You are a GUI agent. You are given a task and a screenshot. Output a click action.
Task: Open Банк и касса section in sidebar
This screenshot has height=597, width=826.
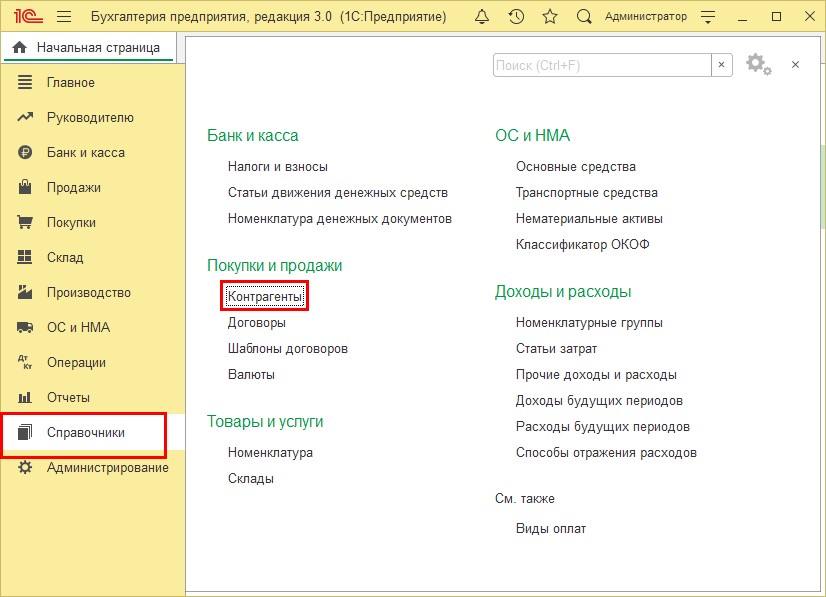85,152
